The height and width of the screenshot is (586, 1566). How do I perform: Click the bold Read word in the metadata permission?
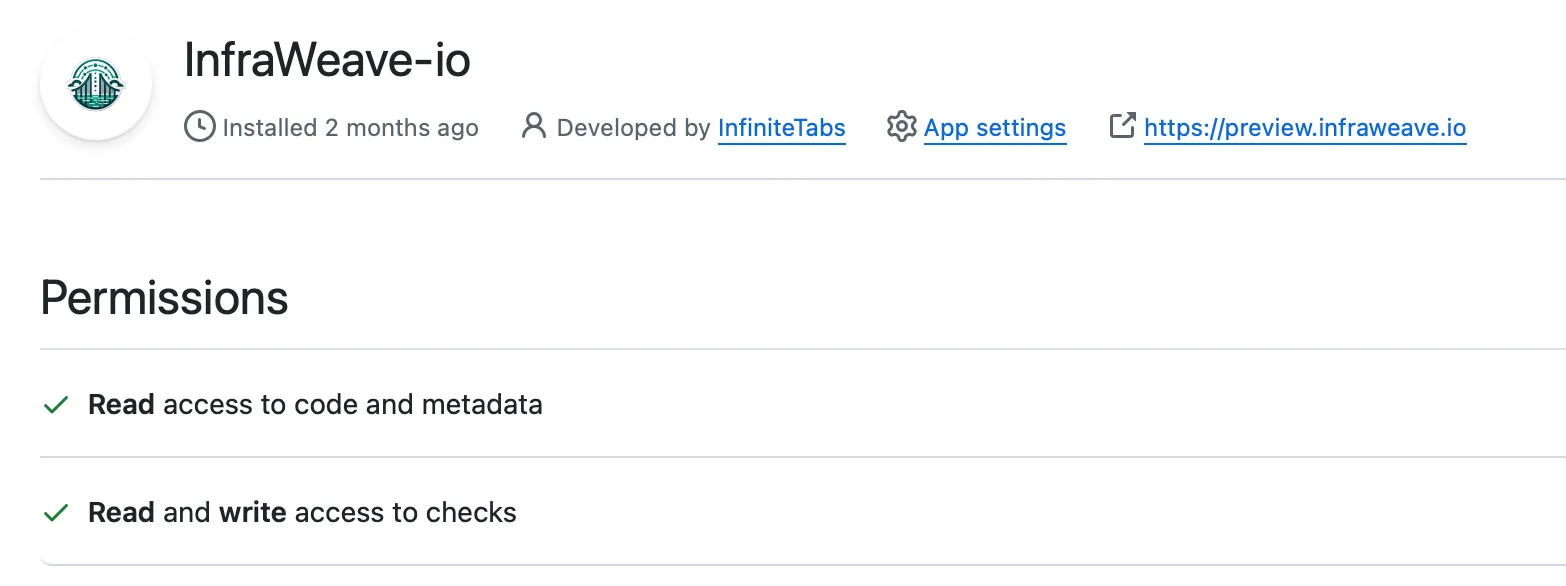pos(121,405)
